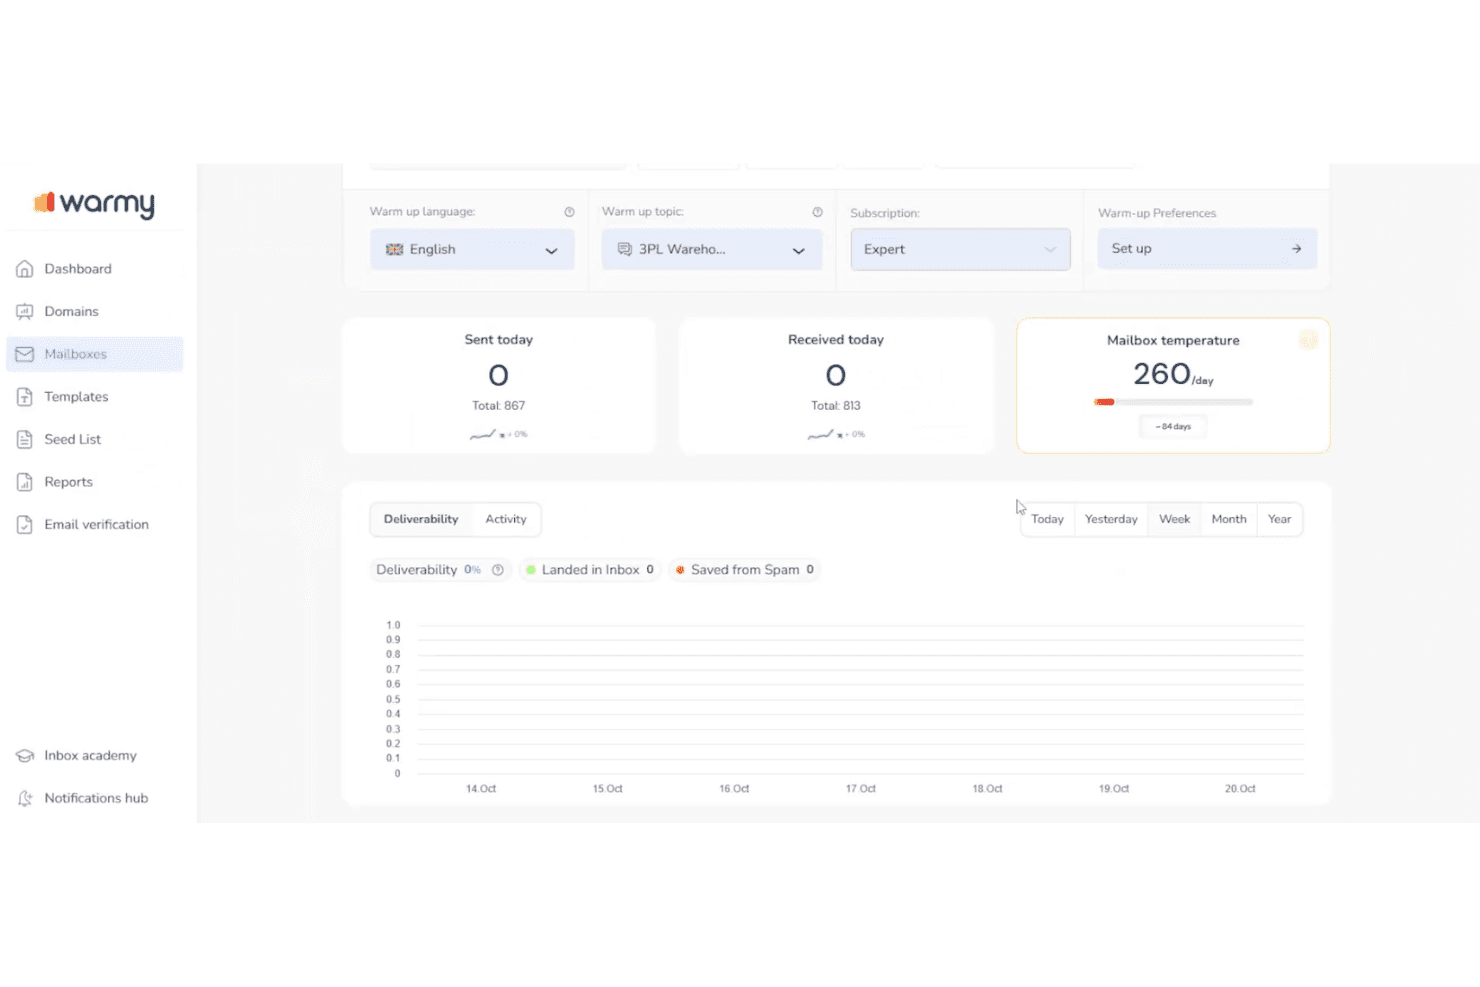Switch to the Deliverability tab
1480x987 pixels.
[x=421, y=519]
